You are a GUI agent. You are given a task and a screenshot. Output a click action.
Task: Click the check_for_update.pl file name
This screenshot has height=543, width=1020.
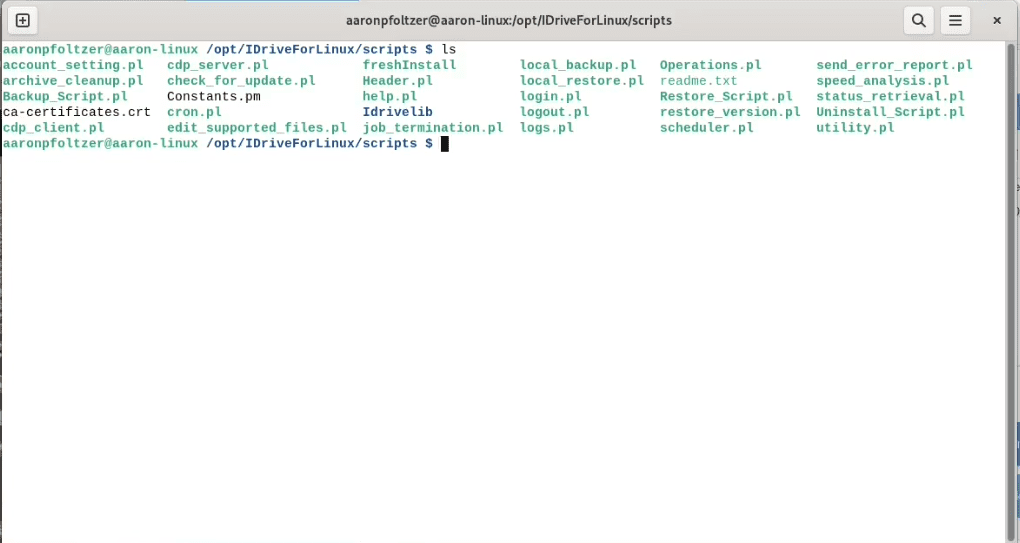[x=241, y=81]
